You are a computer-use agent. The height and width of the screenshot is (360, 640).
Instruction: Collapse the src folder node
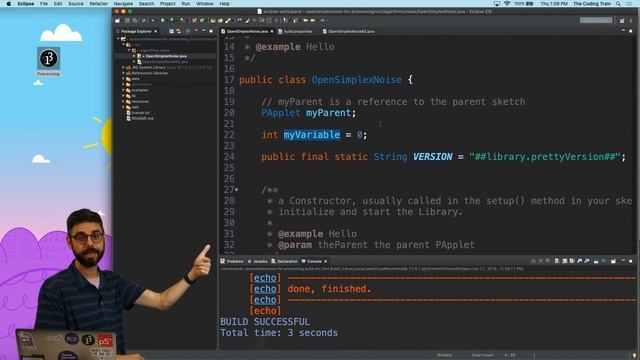tap(123, 45)
